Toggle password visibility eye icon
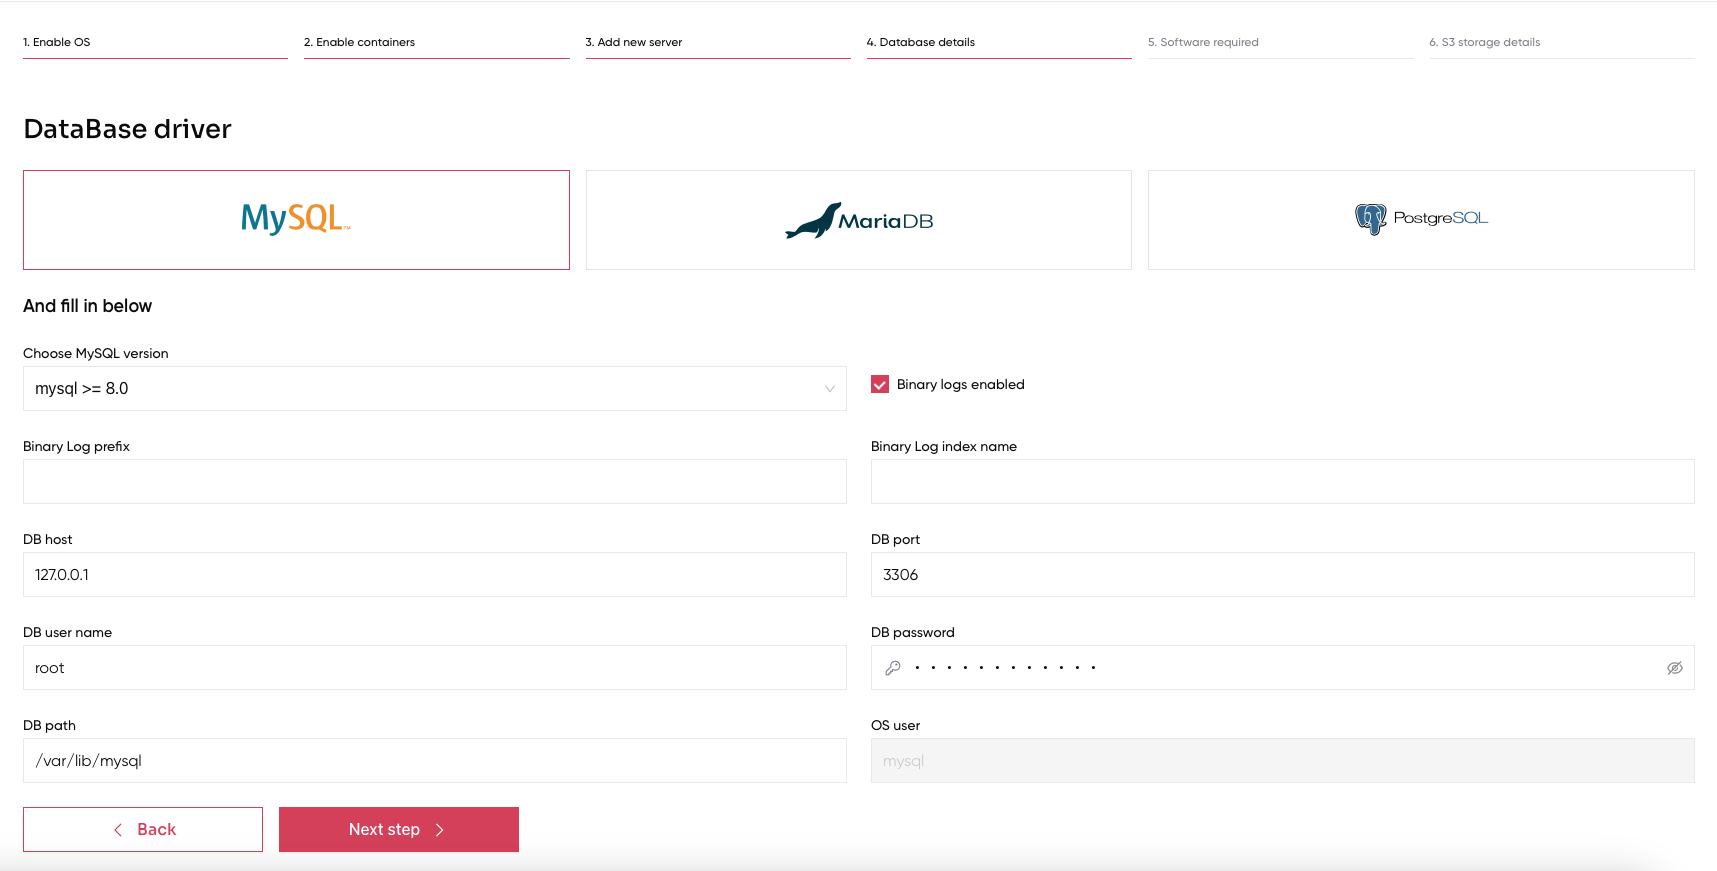 pos(1674,668)
